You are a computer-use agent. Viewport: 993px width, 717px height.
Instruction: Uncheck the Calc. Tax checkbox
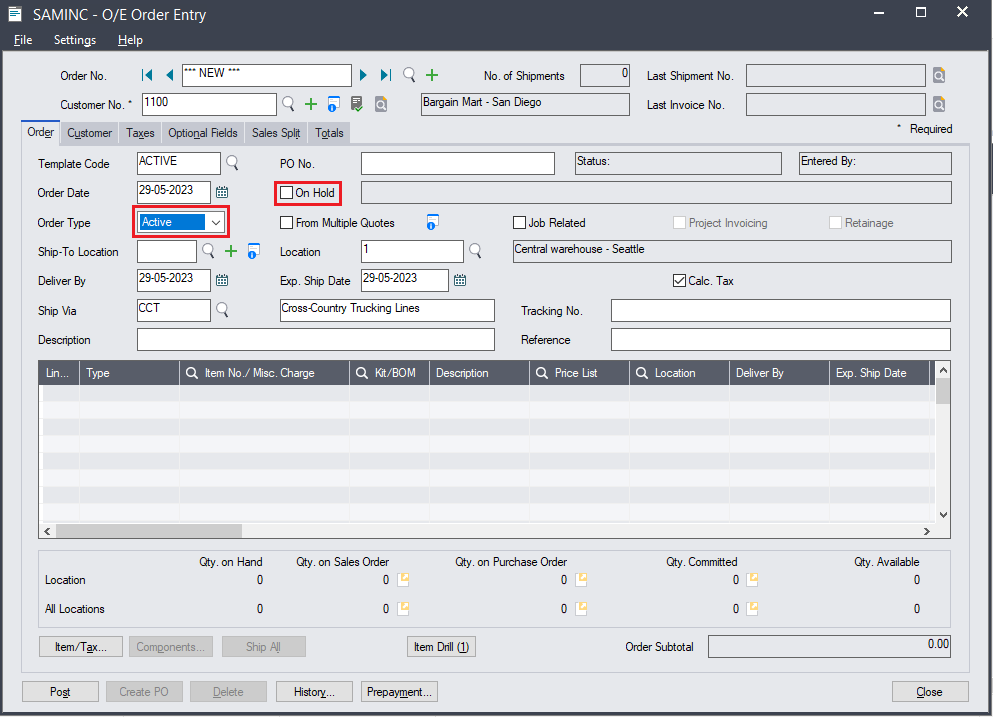[x=680, y=281]
